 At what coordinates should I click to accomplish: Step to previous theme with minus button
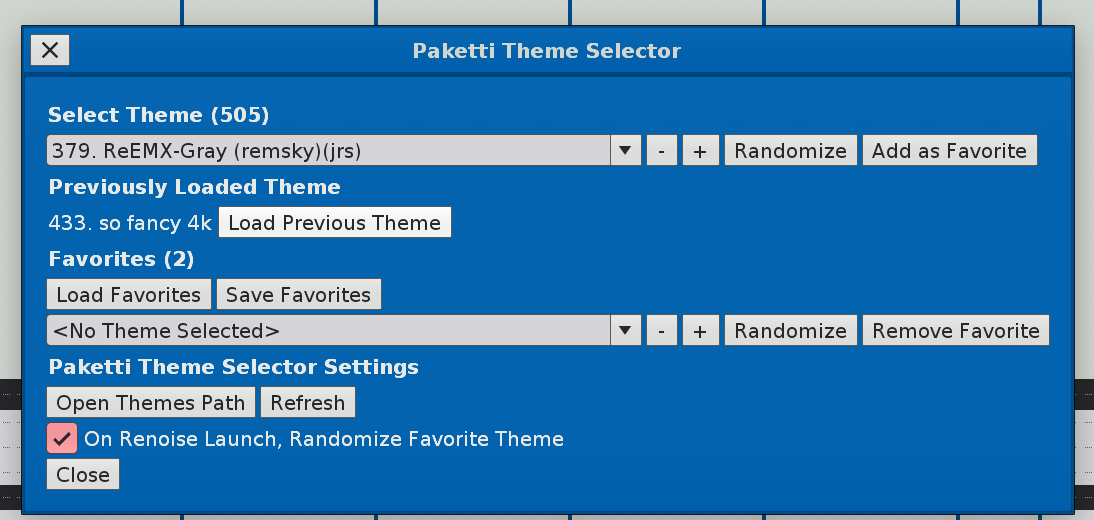click(x=661, y=151)
